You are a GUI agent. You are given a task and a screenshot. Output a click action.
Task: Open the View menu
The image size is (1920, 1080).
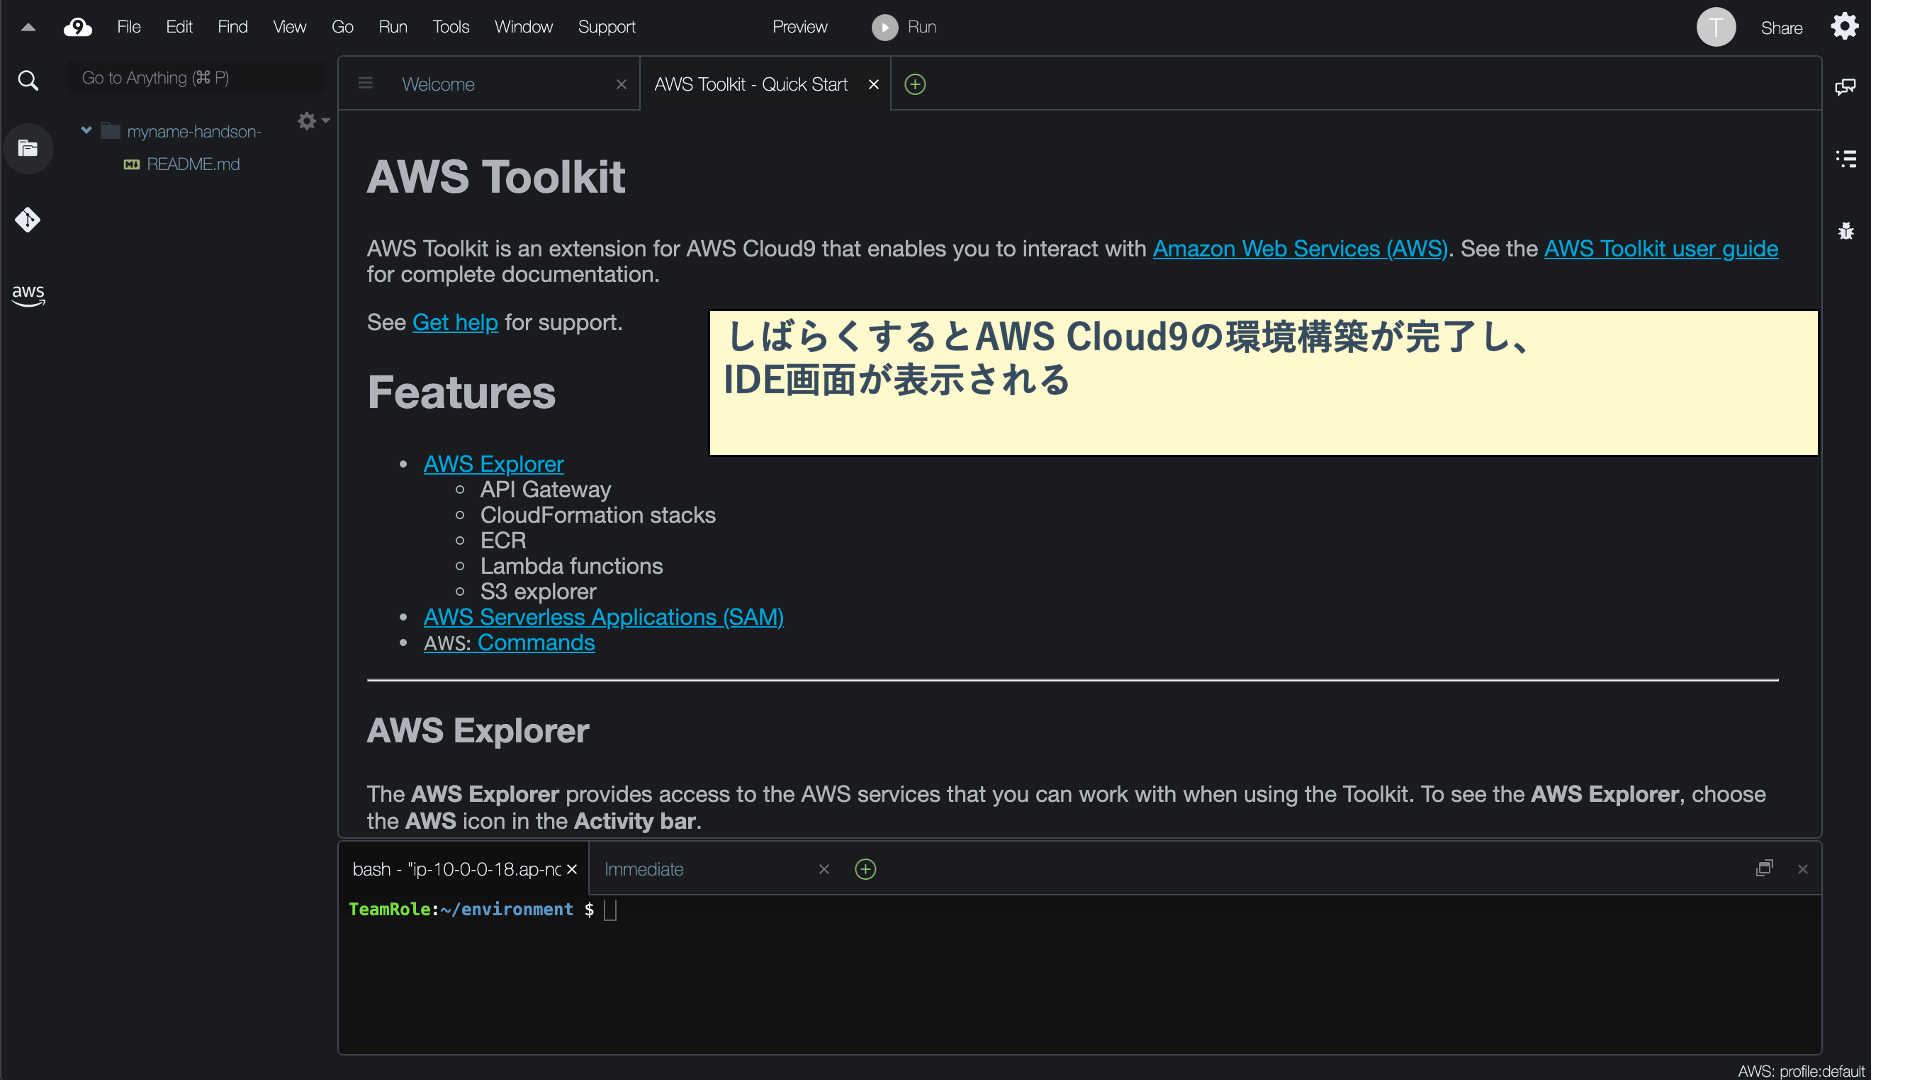tap(290, 27)
